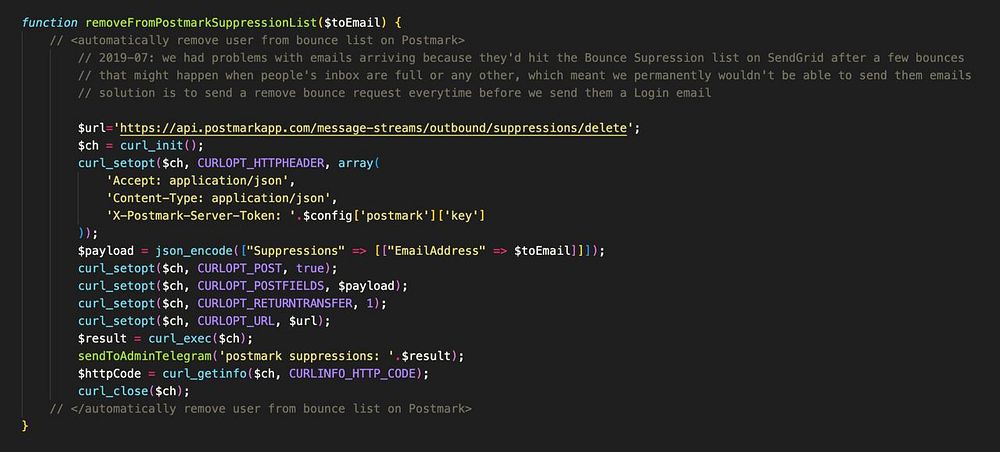This screenshot has height=452, width=1000.
Task: Click the curl_exec function call
Action: click(179, 339)
